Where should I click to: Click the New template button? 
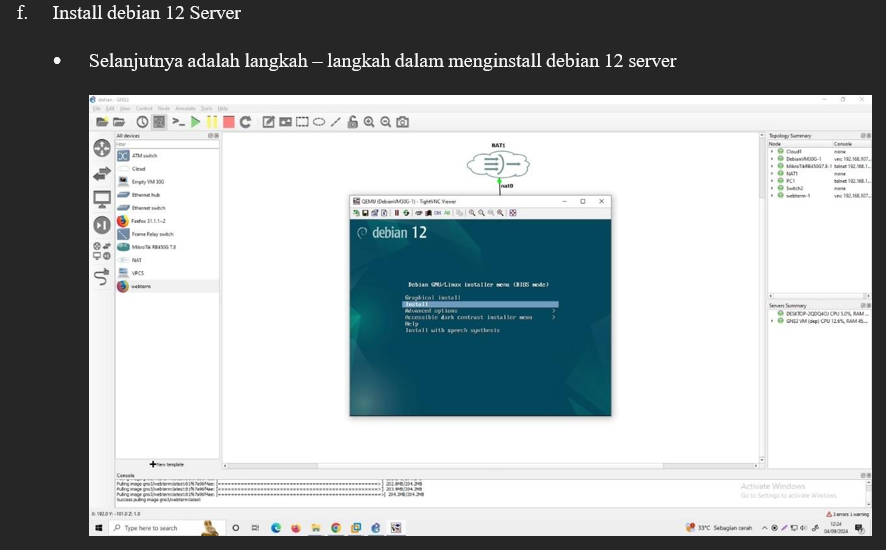tap(167, 464)
